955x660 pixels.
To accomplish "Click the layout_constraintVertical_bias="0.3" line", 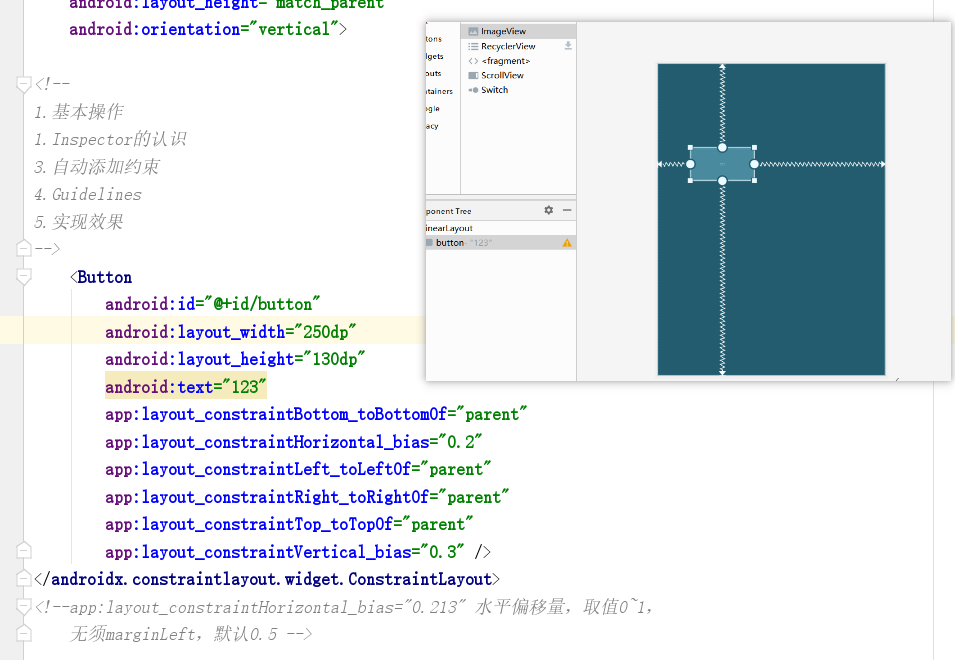I will [297, 552].
